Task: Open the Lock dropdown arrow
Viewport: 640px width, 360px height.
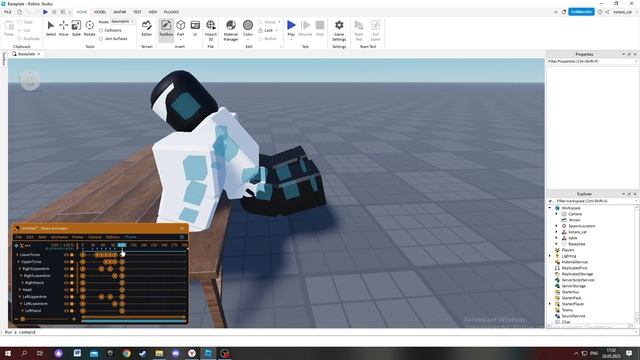Action: tap(277, 30)
